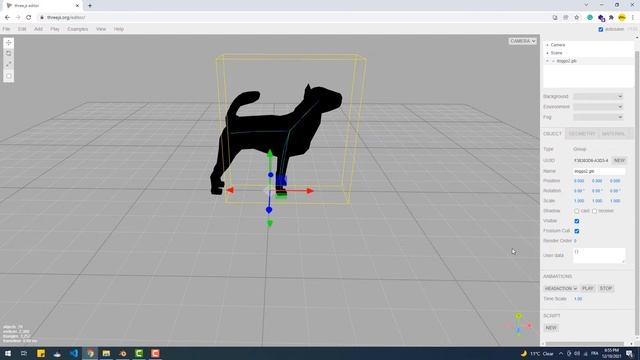Select Camera in the scene outliner
Image resolution: width=640 pixels, height=360 pixels.
pyautogui.click(x=558, y=45)
